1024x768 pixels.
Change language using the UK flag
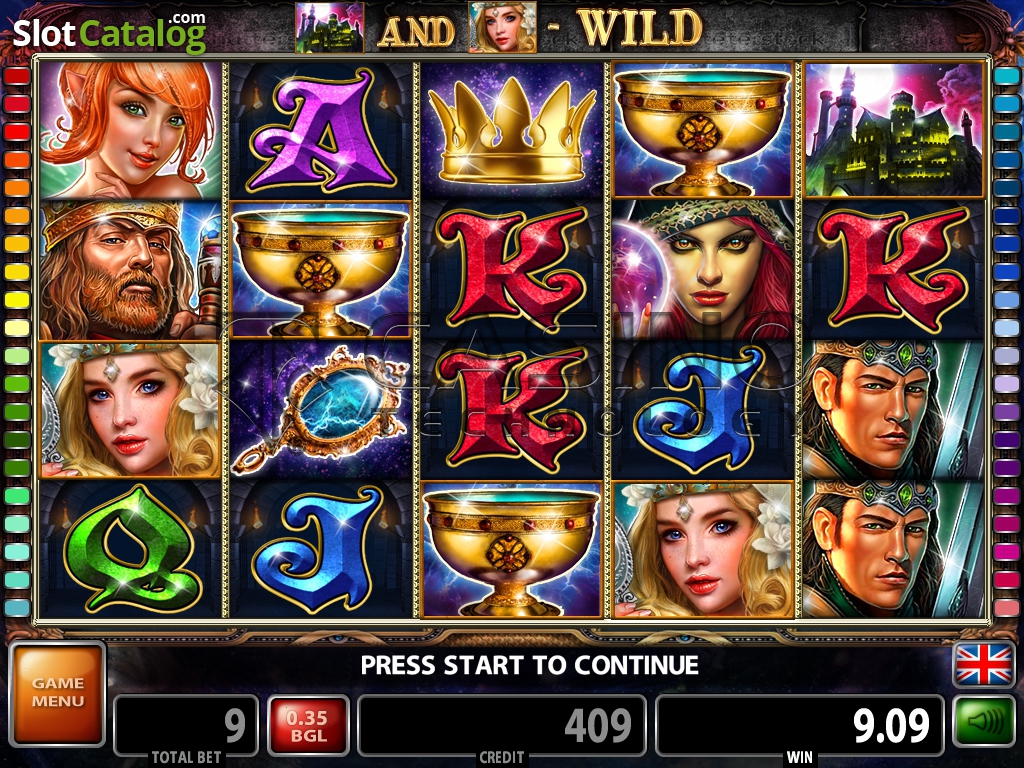[984, 664]
